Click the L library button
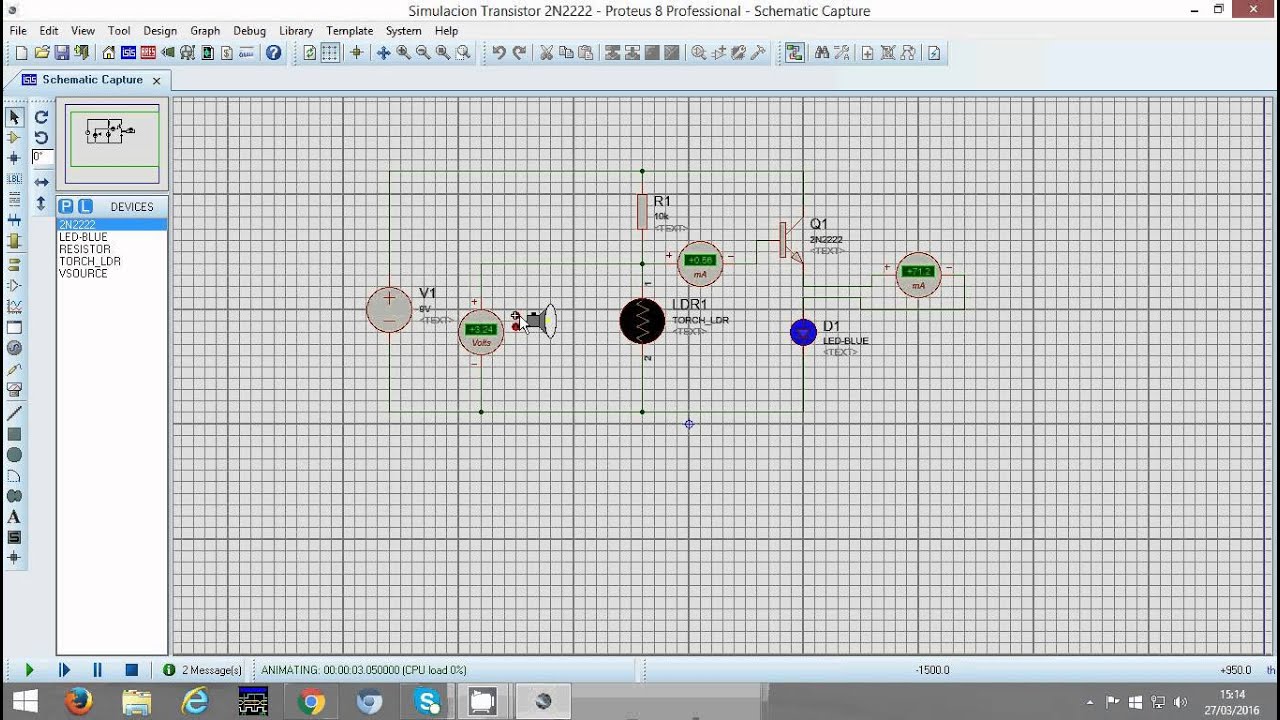The image size is (1280, 720). [x=85, y=206]
